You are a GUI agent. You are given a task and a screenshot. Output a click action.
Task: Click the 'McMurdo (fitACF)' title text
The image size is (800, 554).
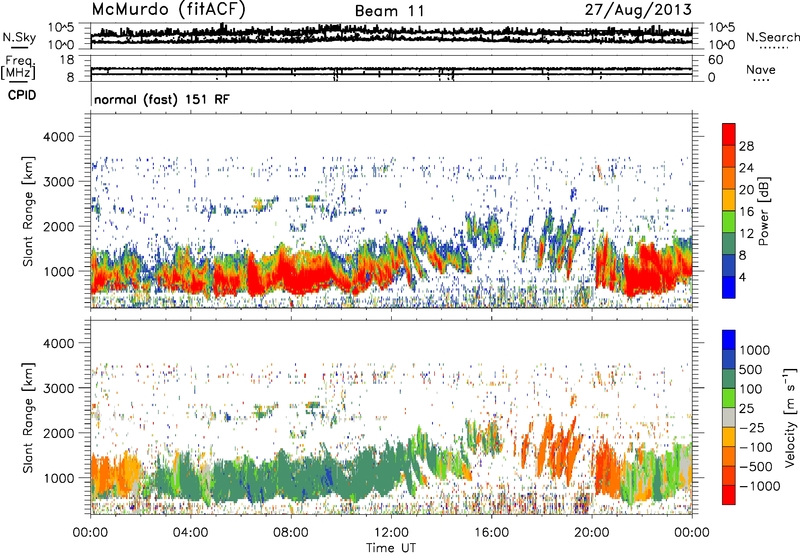point(168,9)
